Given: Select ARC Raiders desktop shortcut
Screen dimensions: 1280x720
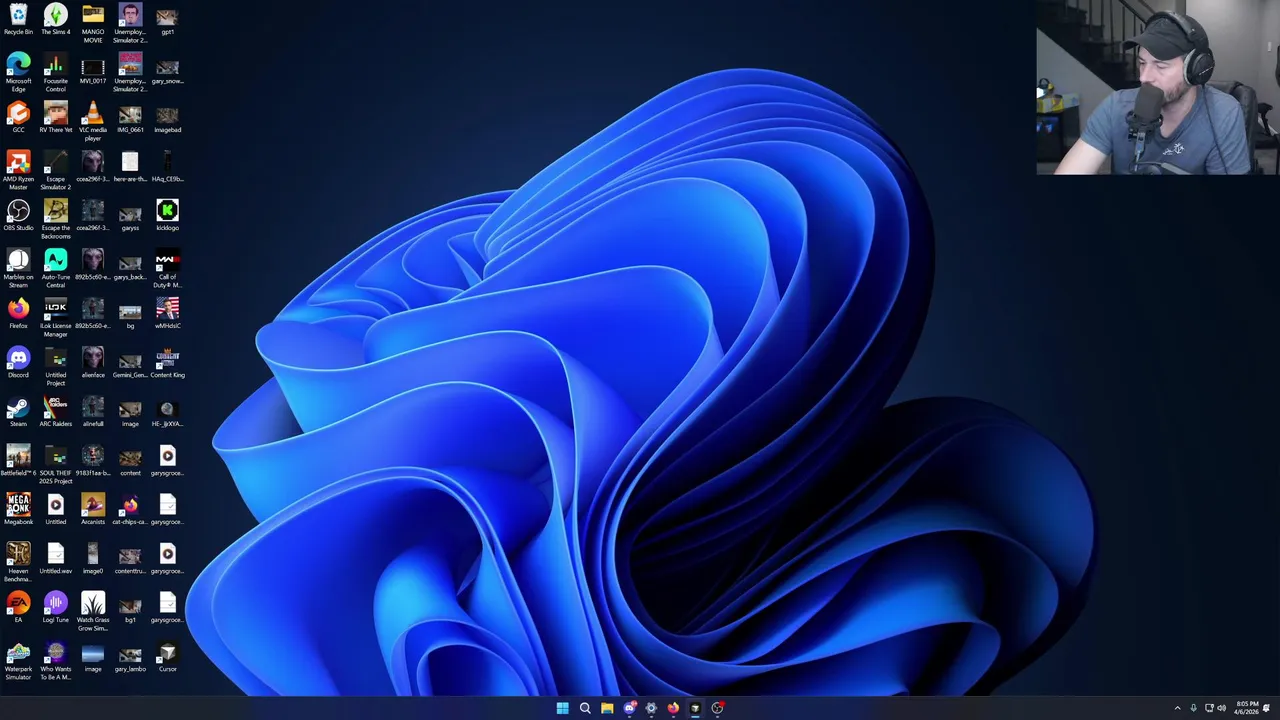Looking at the screenshot, I should click(x=55, y=412).
